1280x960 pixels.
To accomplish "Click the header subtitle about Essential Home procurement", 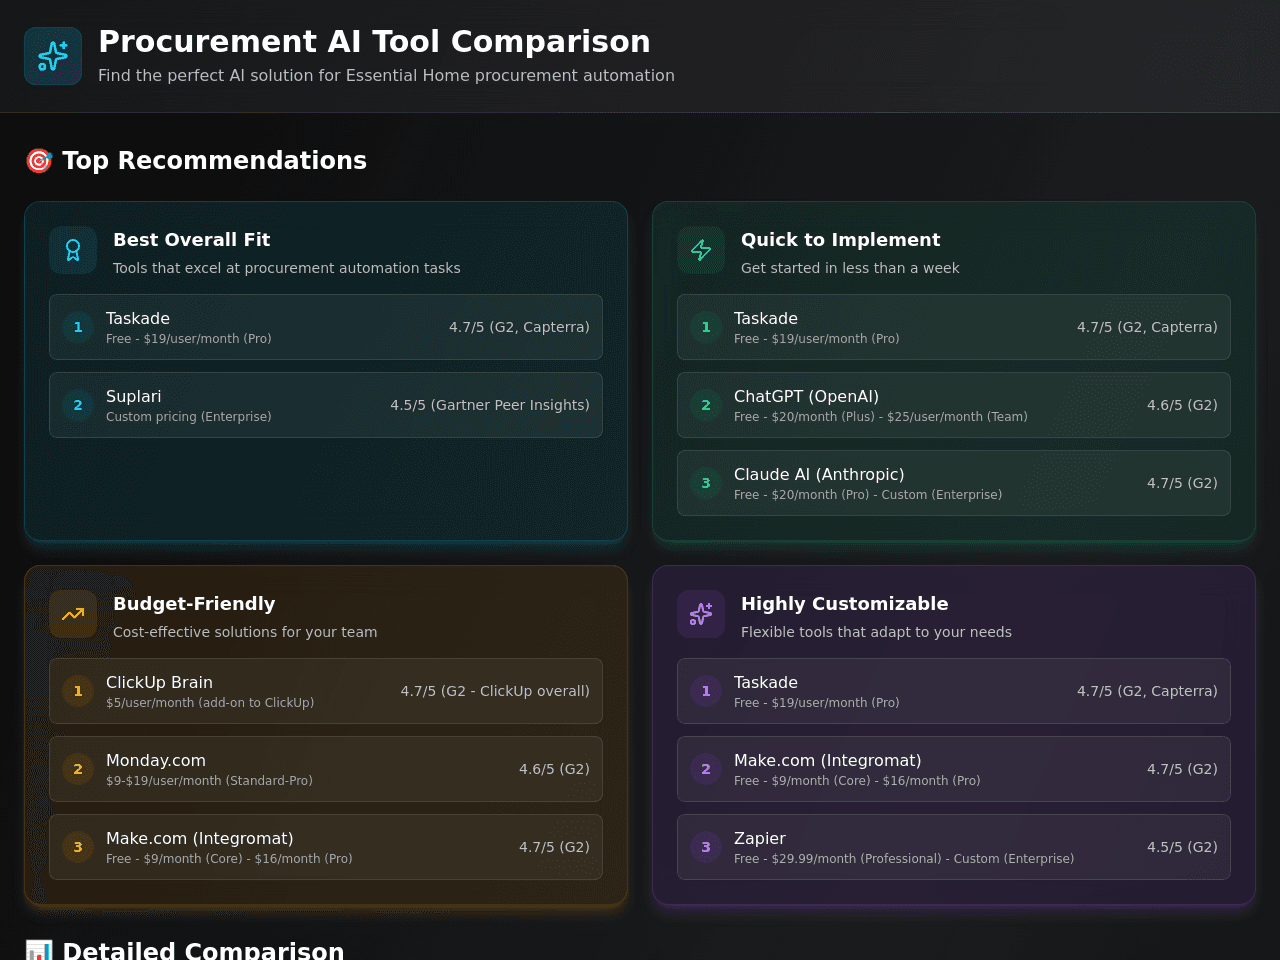I will (386, 76).
